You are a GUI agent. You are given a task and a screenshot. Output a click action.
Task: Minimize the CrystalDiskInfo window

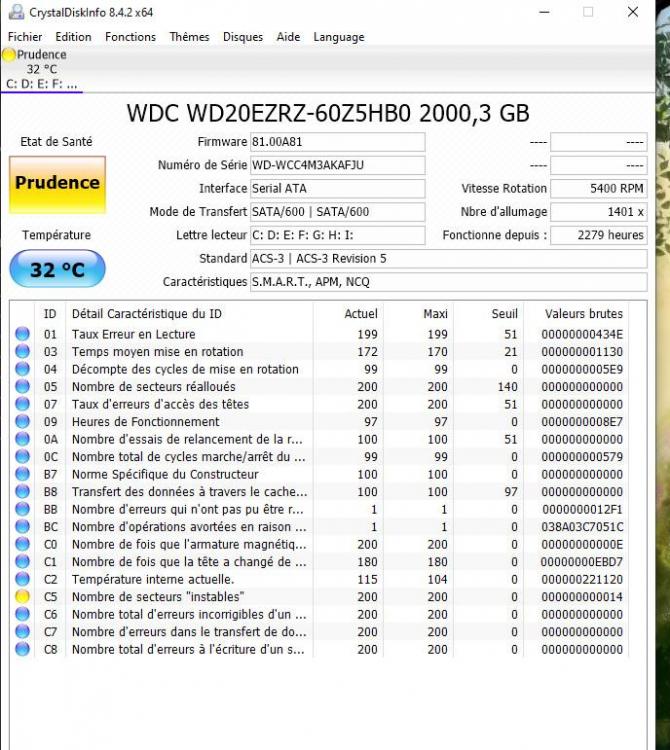coord(544,12)
